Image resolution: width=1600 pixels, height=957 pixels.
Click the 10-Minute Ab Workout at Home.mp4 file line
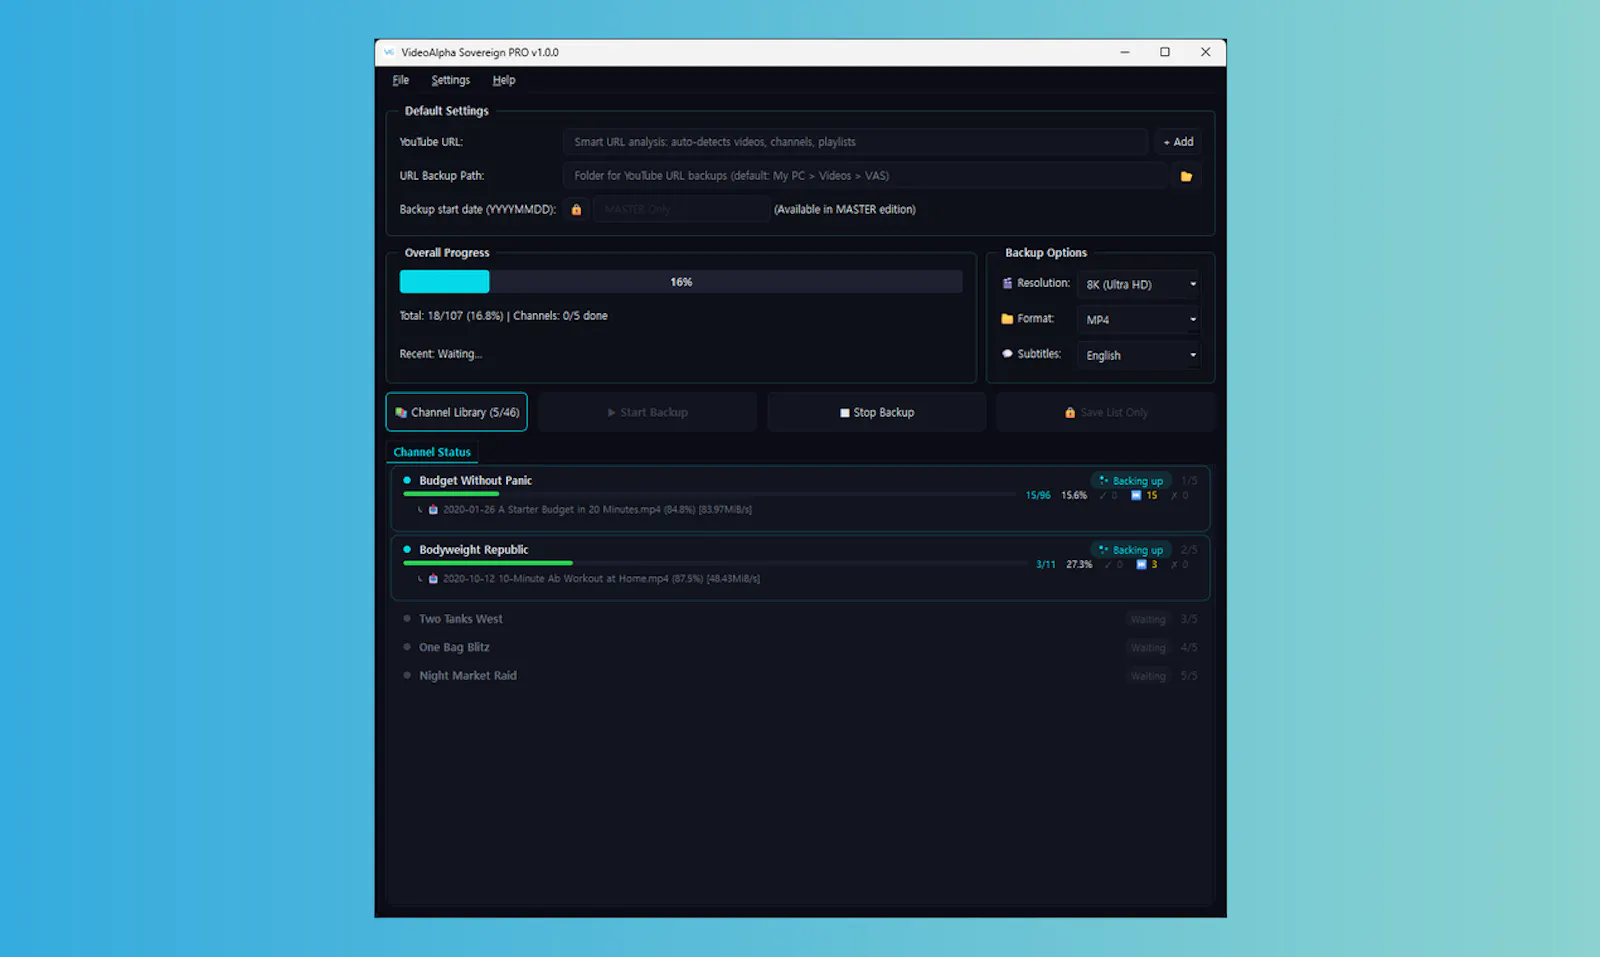tap(601, 579)
